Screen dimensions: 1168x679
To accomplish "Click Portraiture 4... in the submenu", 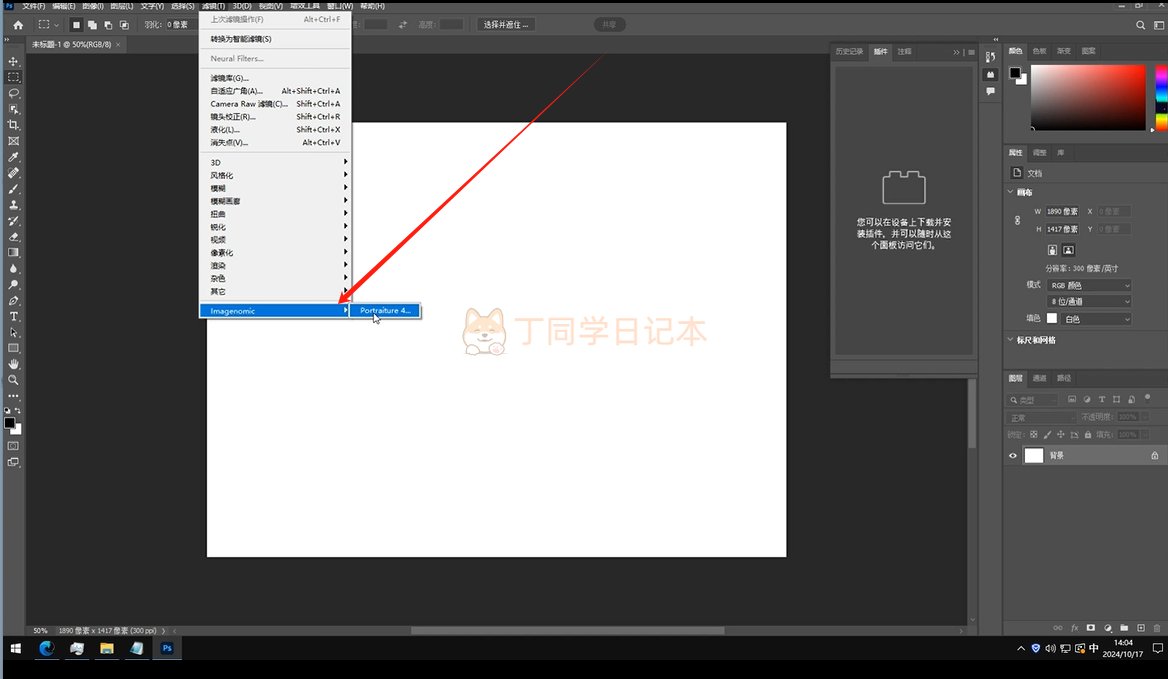I will [385, 311].
